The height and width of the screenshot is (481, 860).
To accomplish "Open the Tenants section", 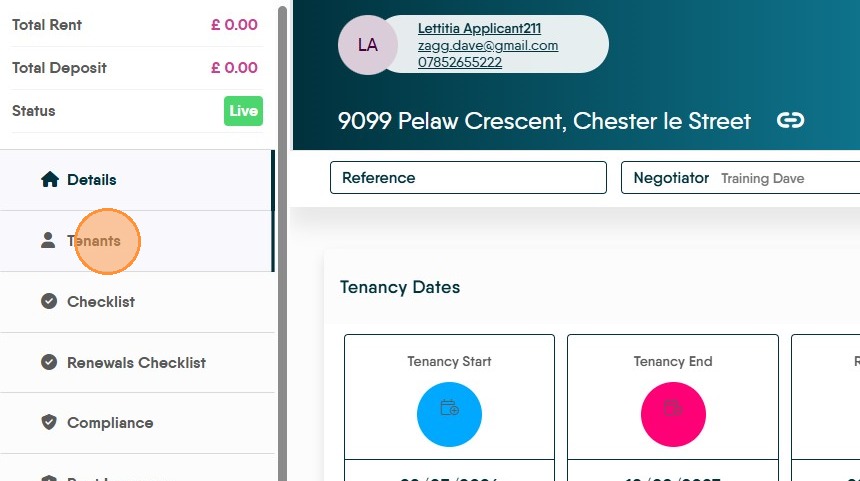I will point(94,241).
